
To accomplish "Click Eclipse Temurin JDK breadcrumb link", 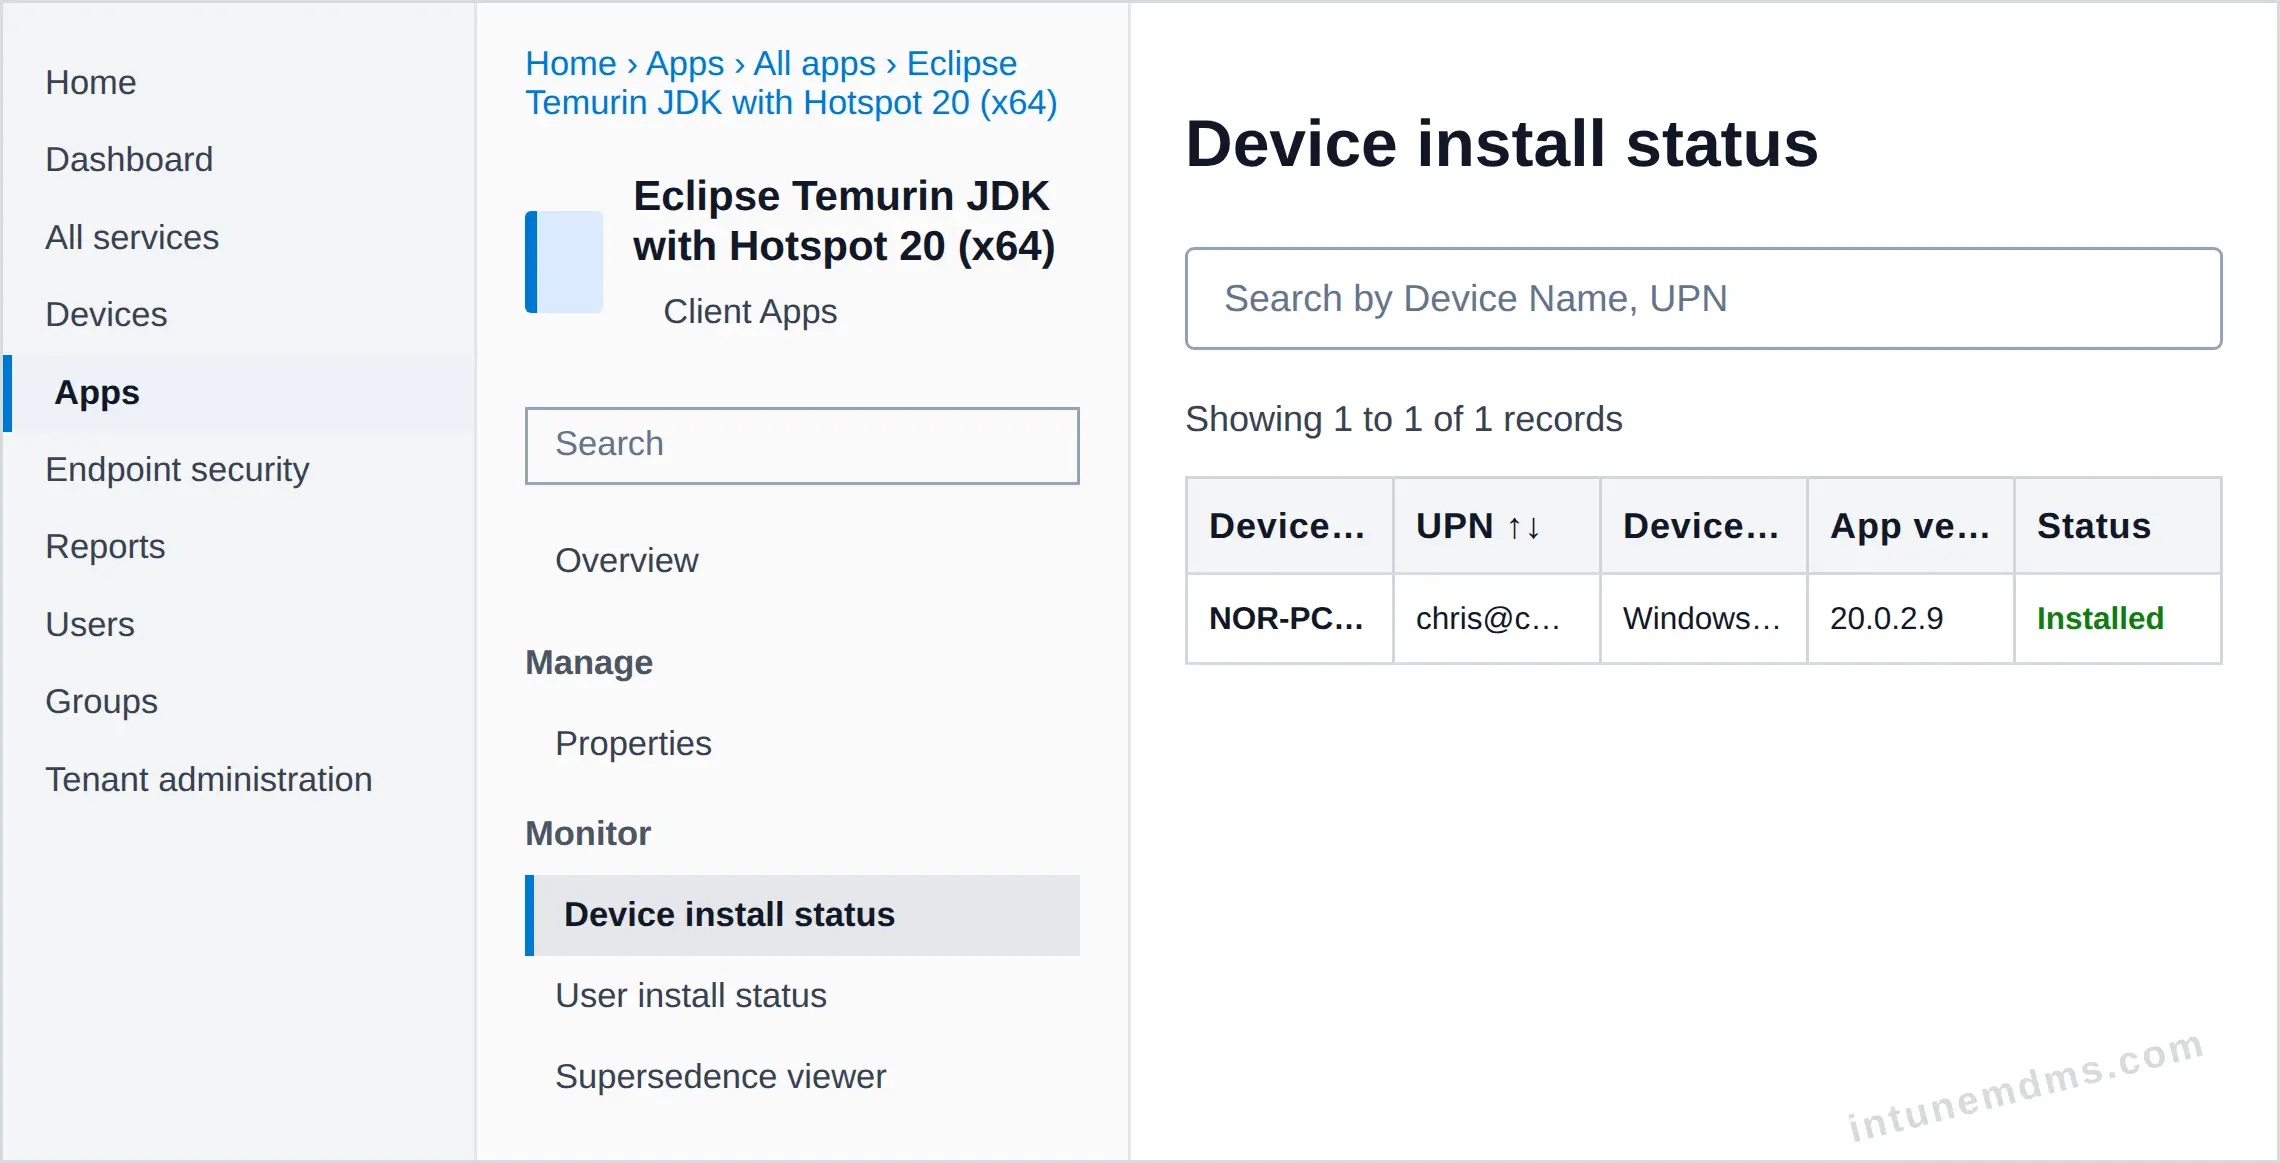I will 791,83.
